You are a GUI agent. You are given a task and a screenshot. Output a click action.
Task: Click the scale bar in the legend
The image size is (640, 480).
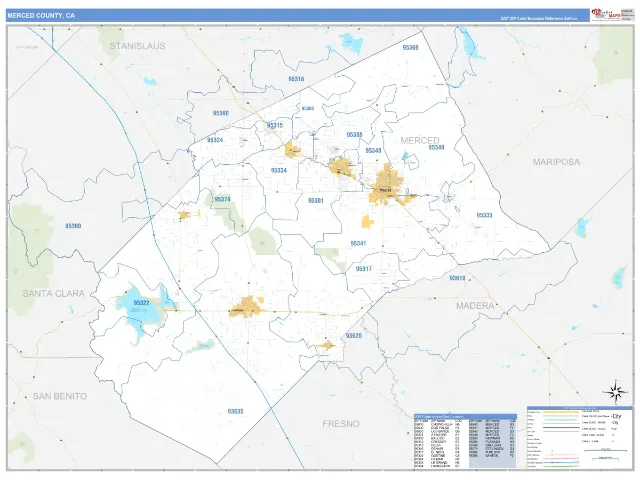point(605,451)
